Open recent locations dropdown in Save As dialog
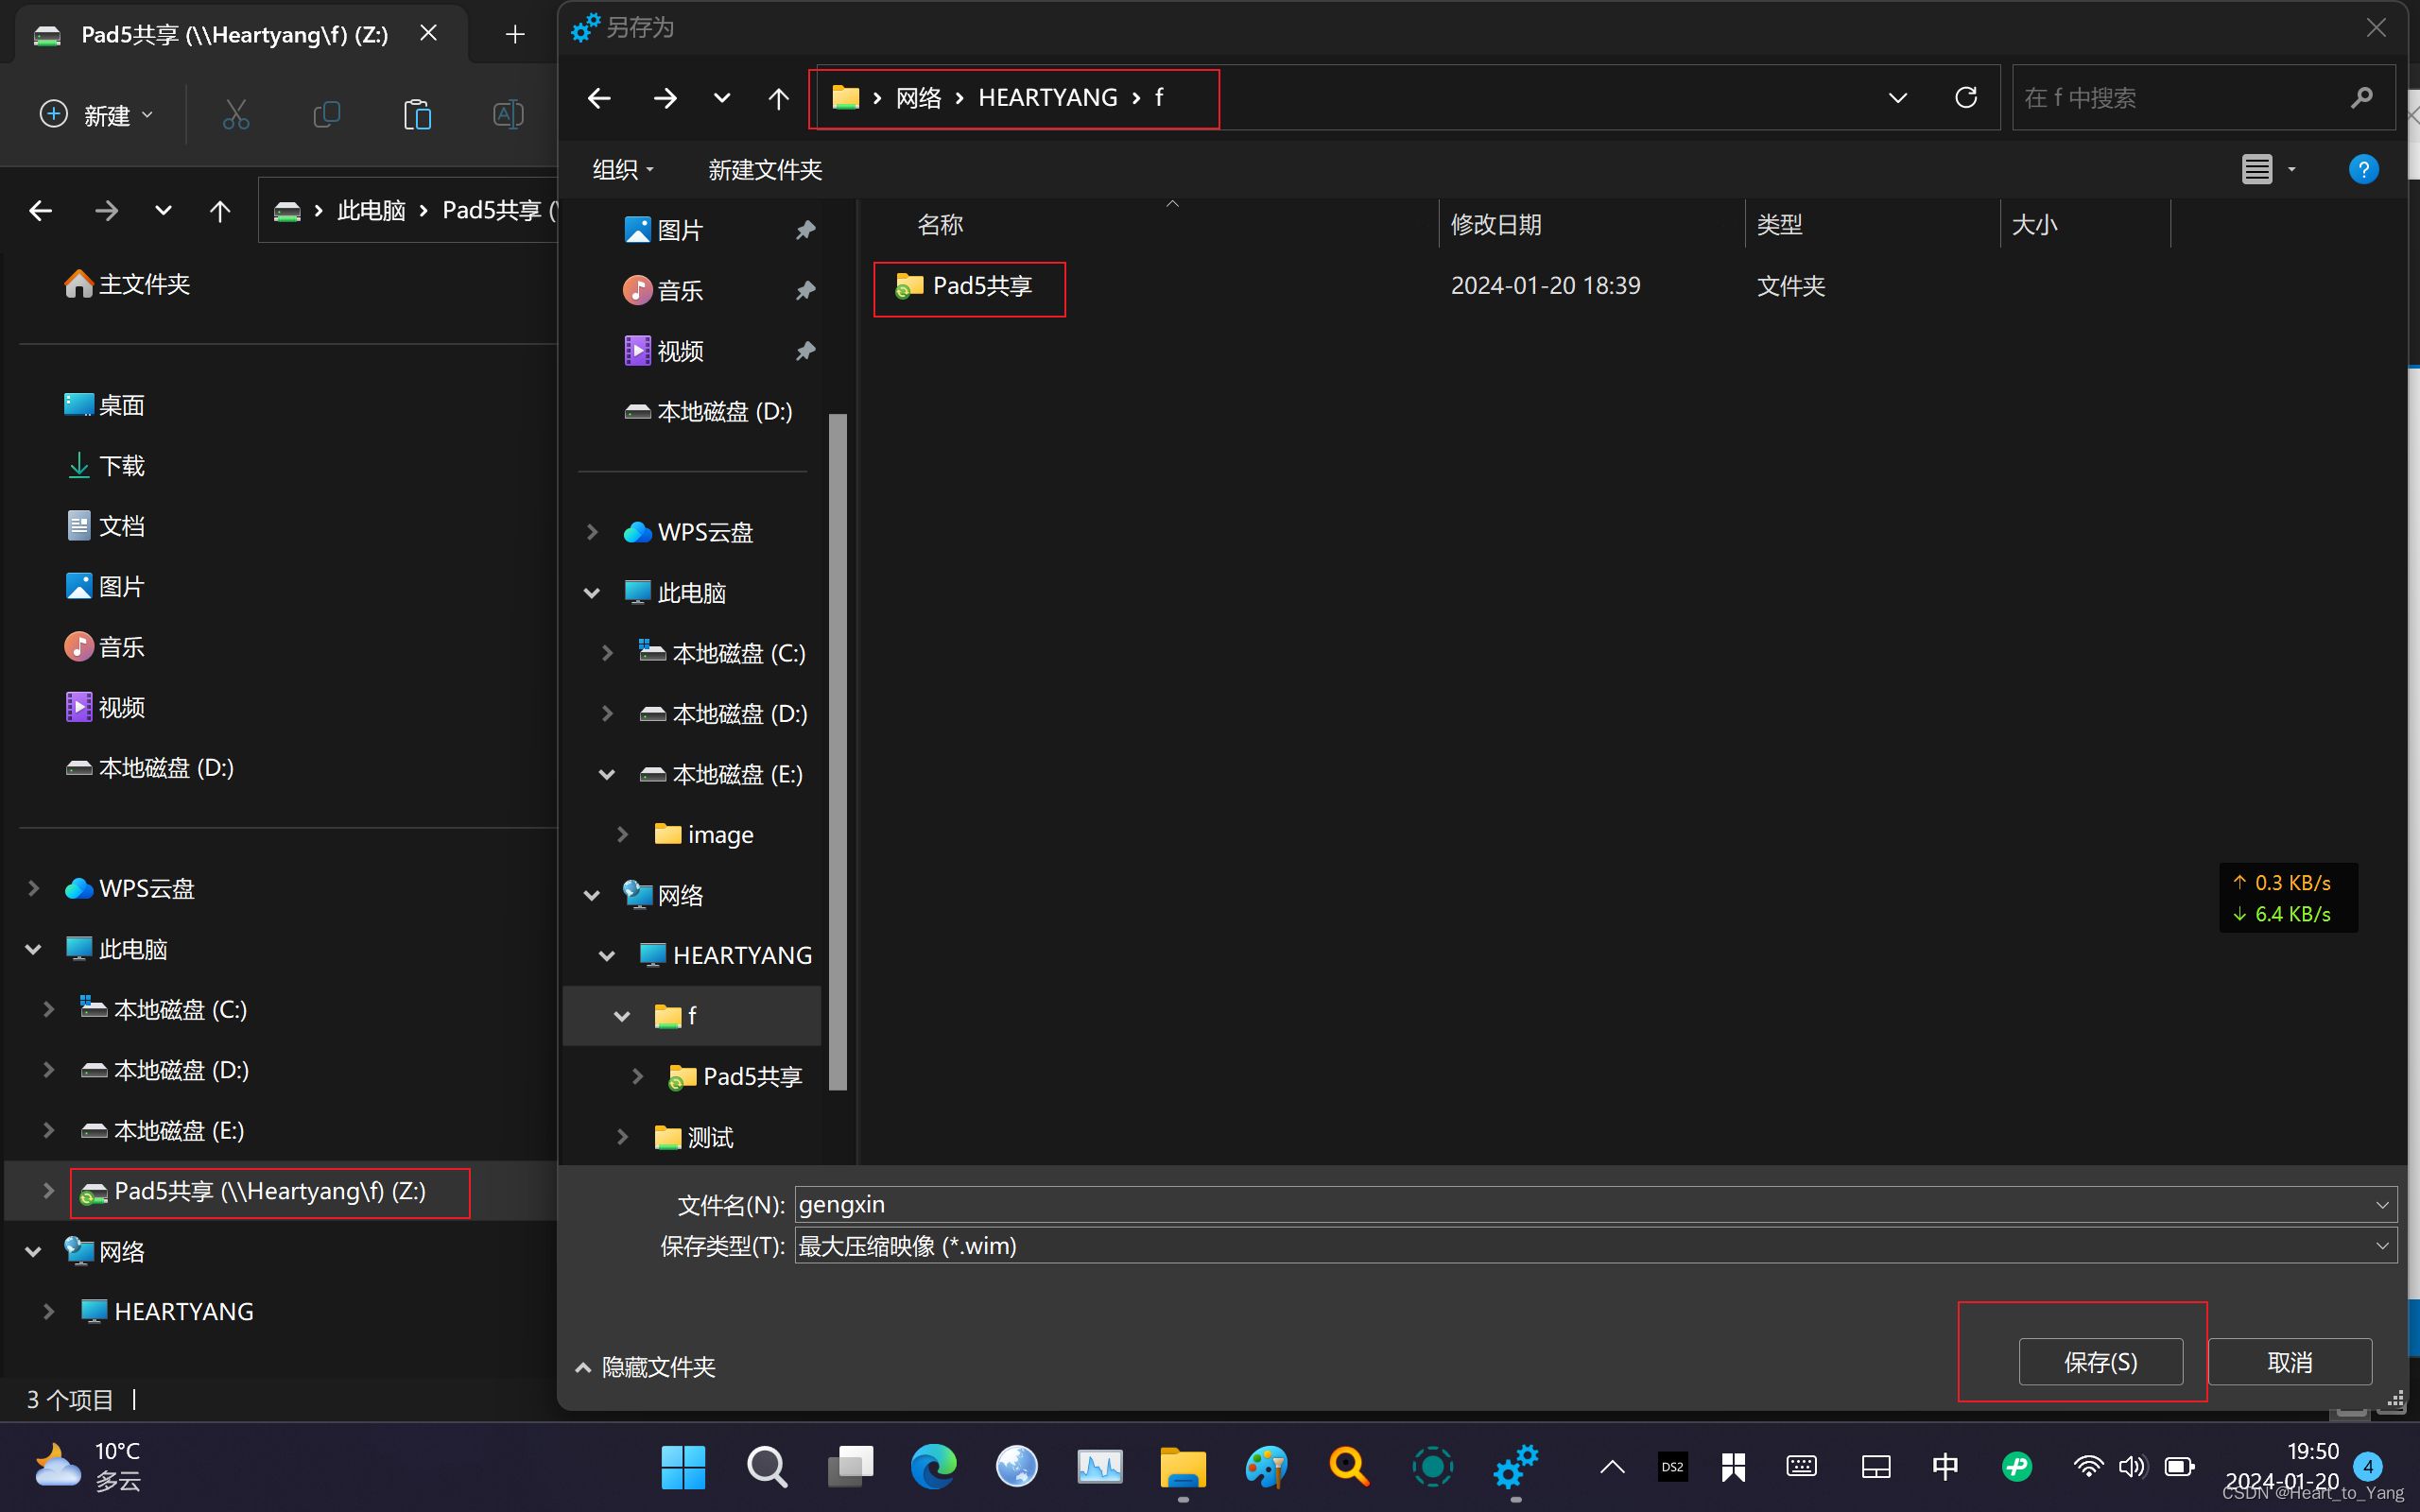Viewport: 2420px width, 1512px height. pyautogui.click(x=722, y=98)
